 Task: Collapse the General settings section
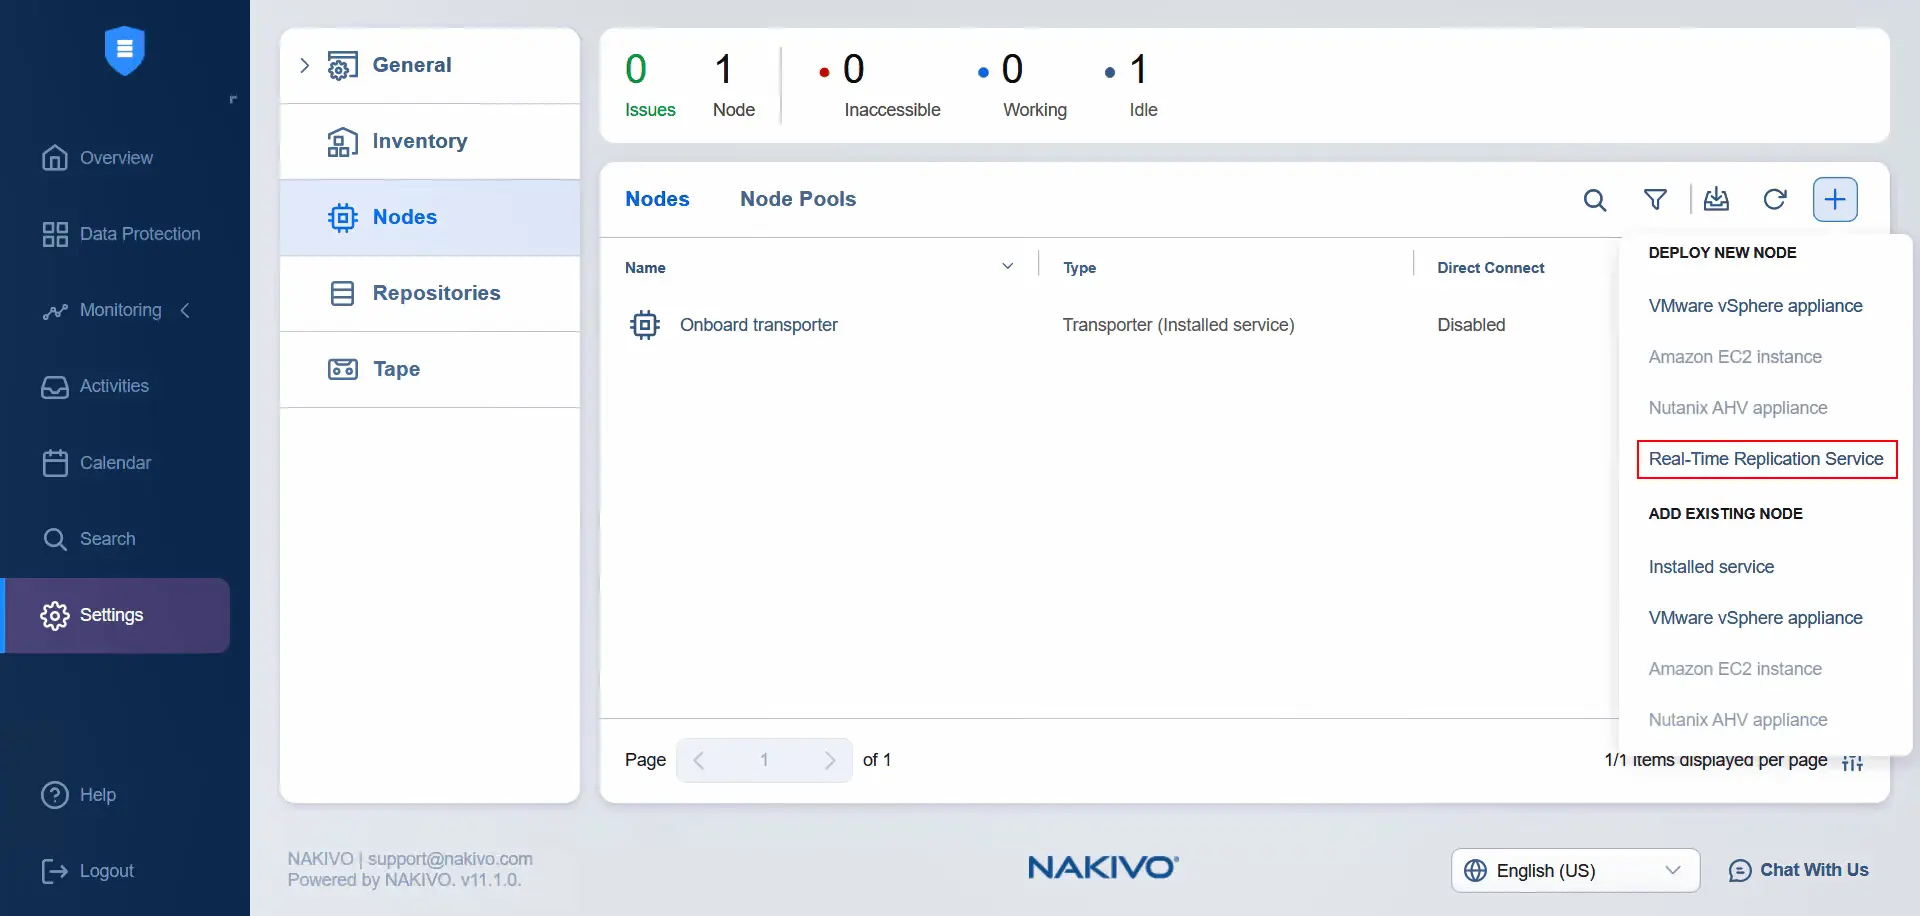pos(304,64)
